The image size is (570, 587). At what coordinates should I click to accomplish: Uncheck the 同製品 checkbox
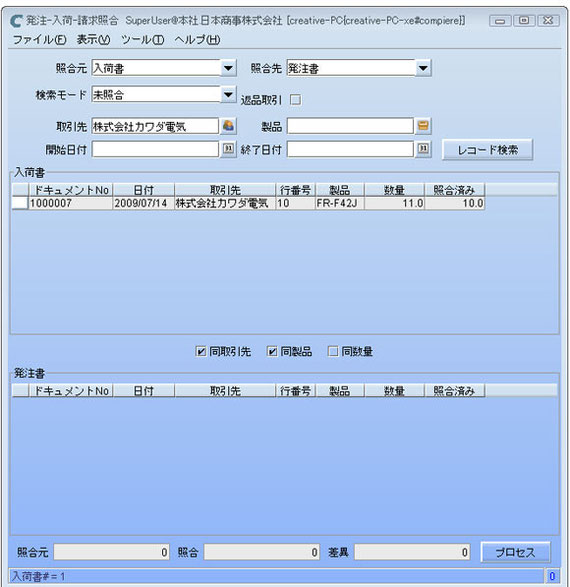[x=272, y=351]
